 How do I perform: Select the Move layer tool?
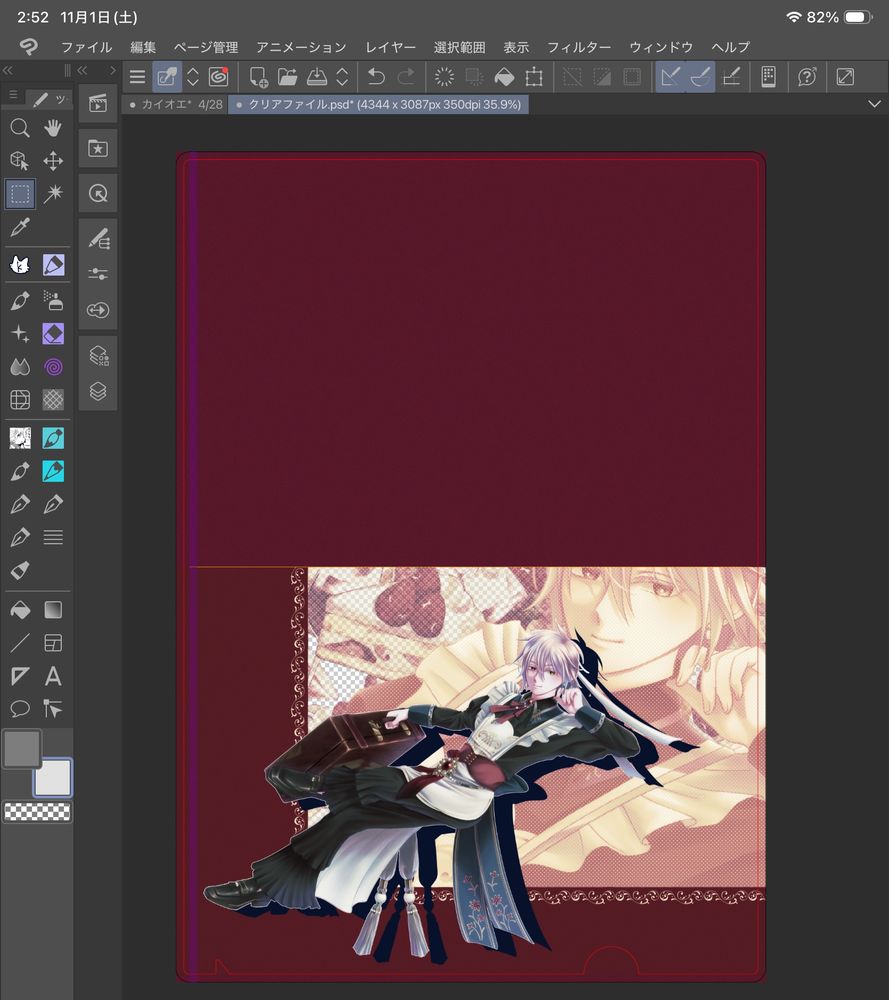(53, 161)
